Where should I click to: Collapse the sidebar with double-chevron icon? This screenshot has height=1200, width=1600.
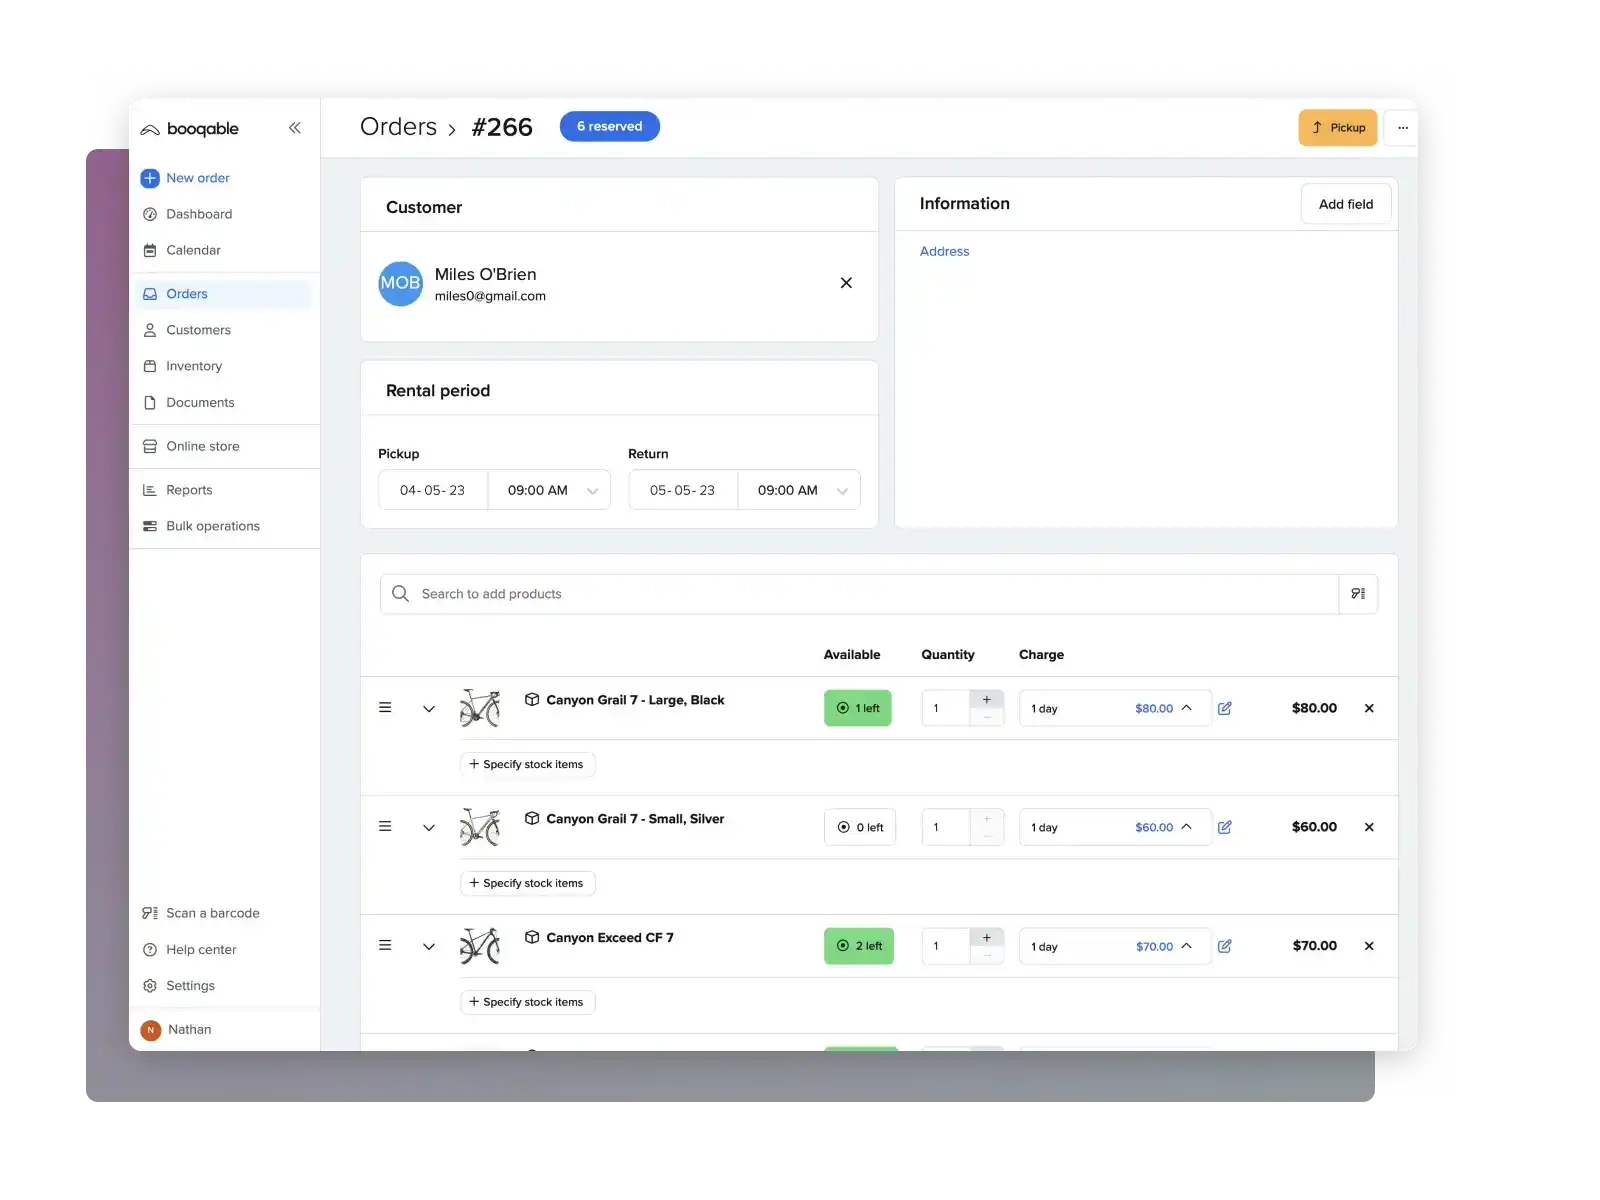tap(295, 128)
